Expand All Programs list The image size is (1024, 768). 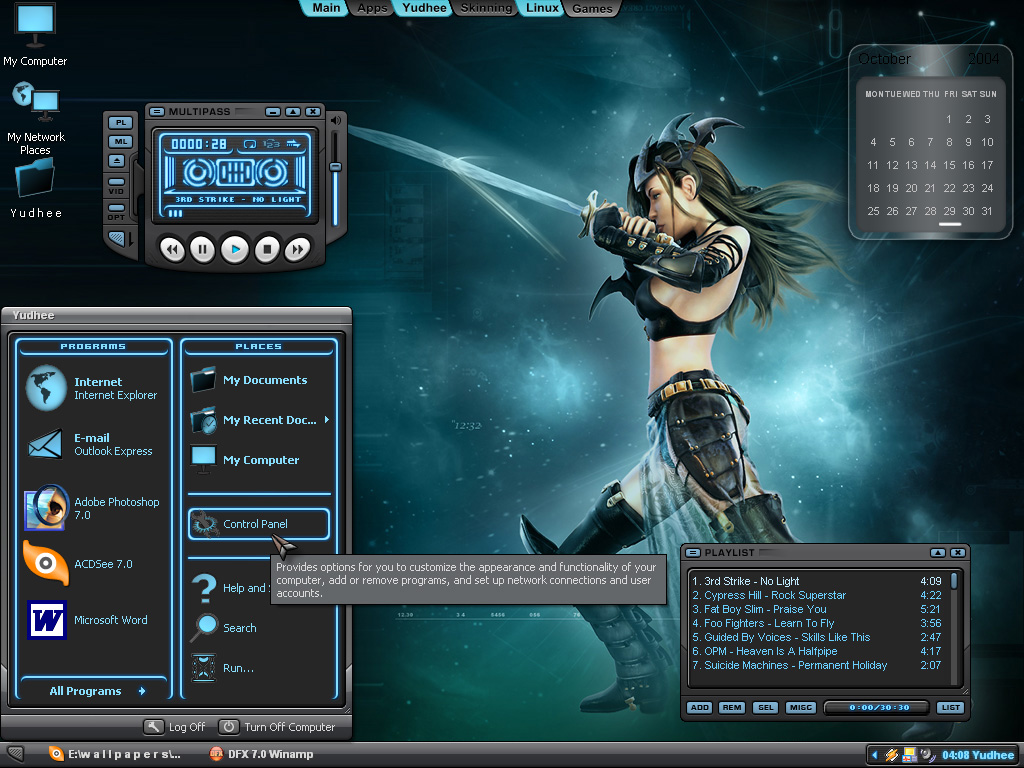tap(97, 691)
